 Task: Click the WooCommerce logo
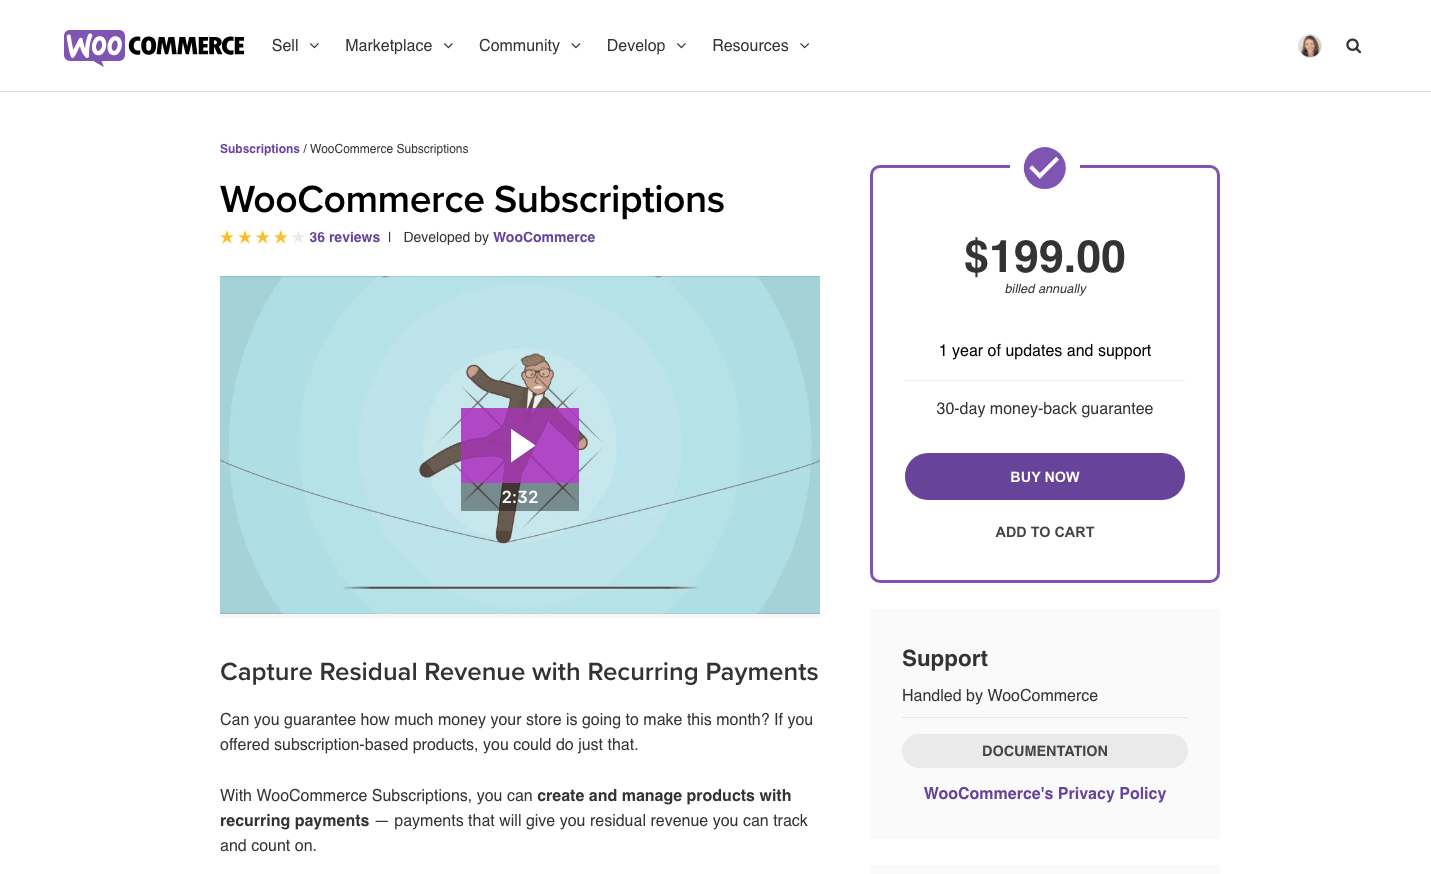pyautogui.click(x=154, y=46)
